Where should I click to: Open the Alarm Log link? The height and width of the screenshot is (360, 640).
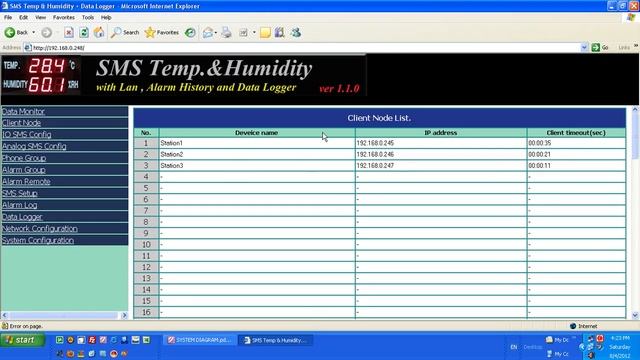(x=20, y=205)
